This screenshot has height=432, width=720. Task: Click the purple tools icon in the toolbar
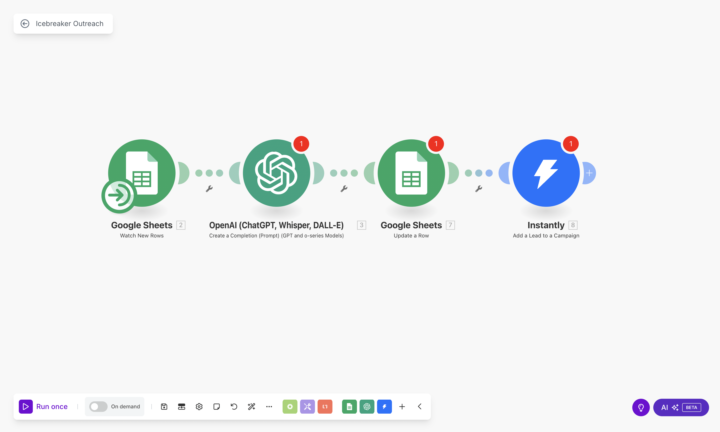(307, 407)
